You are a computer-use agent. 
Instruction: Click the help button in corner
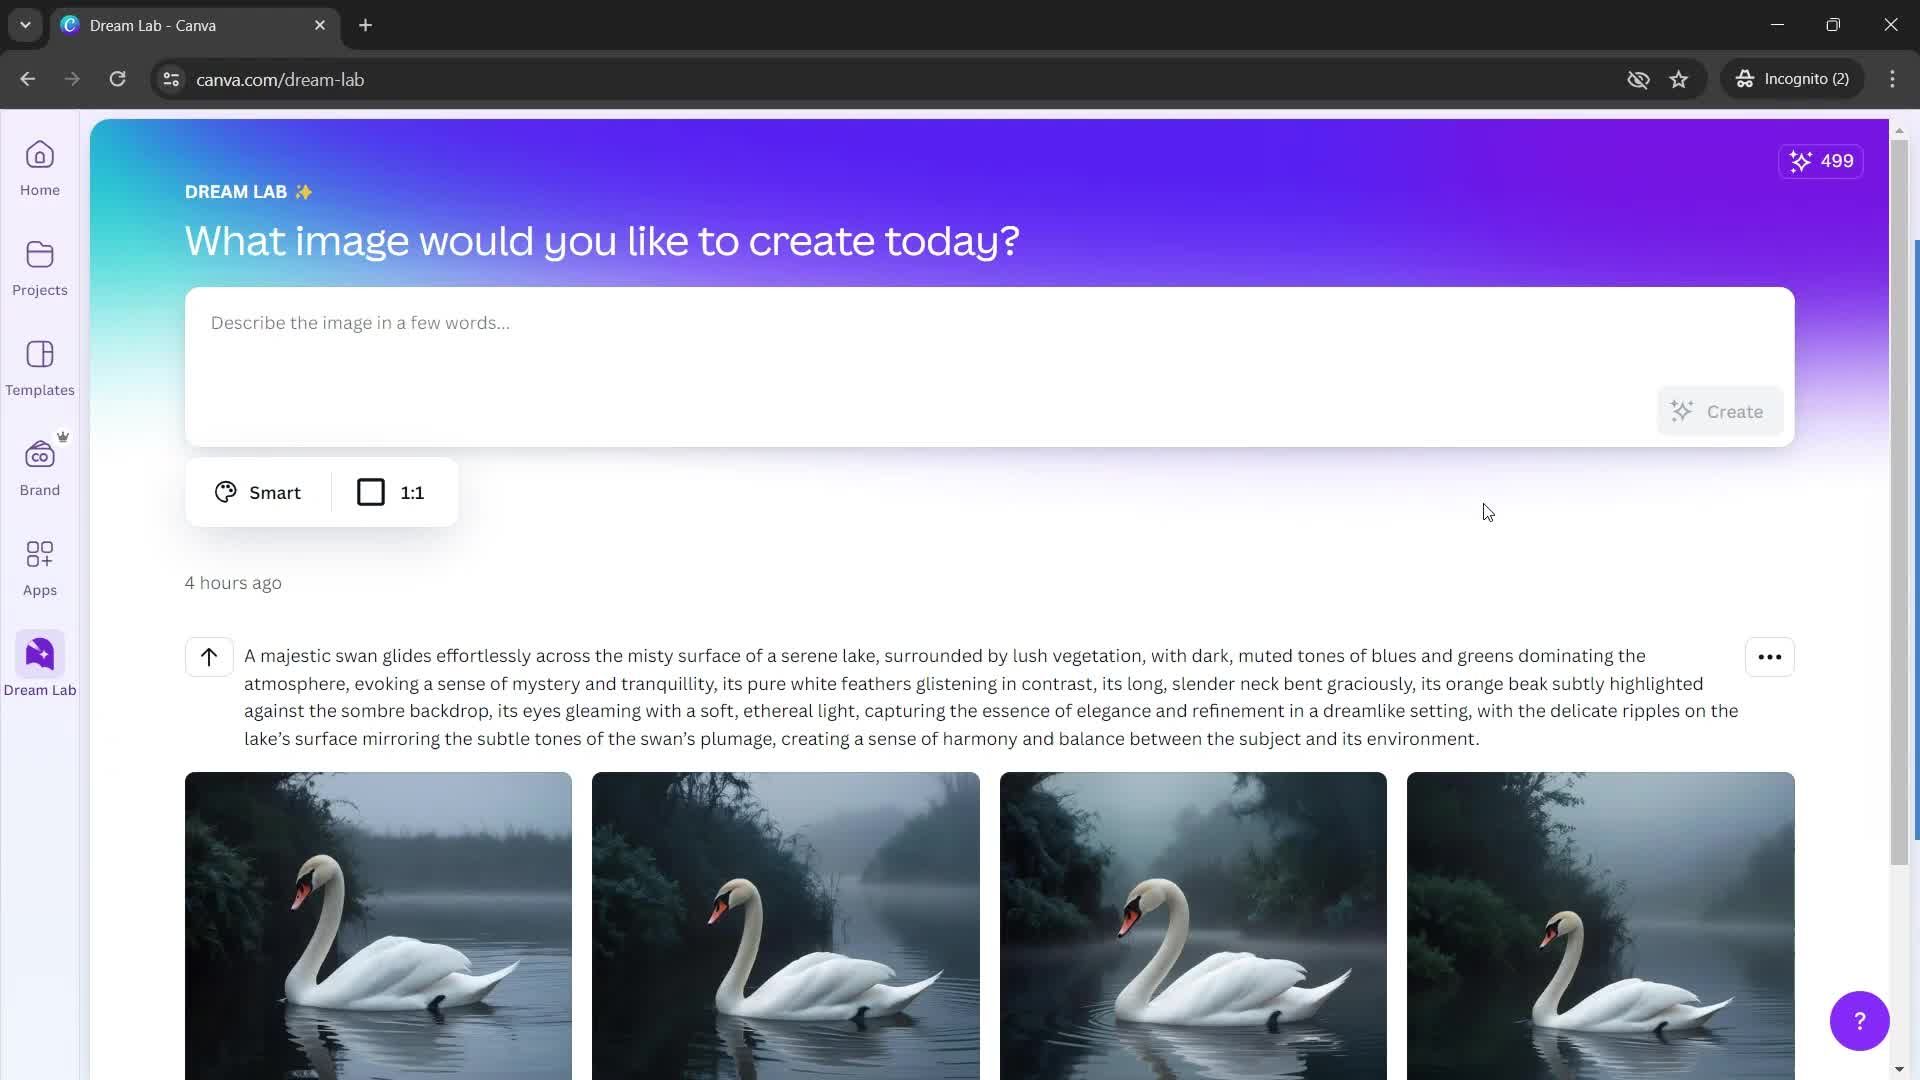[x=1859, y=1021]
